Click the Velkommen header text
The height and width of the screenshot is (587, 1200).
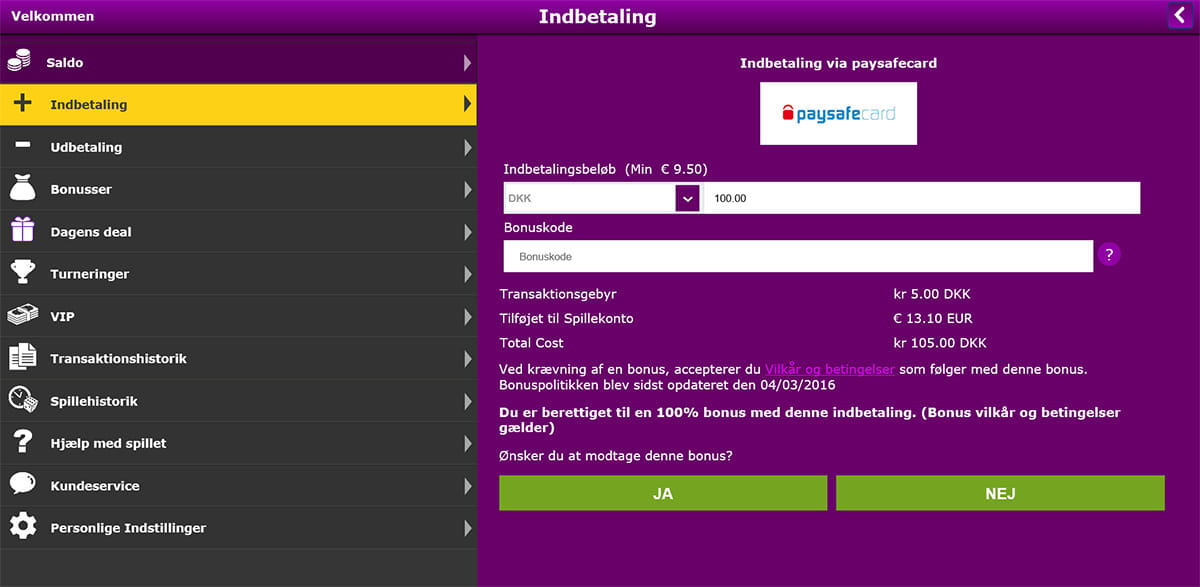pyautogui.click(x=52, y=16)
